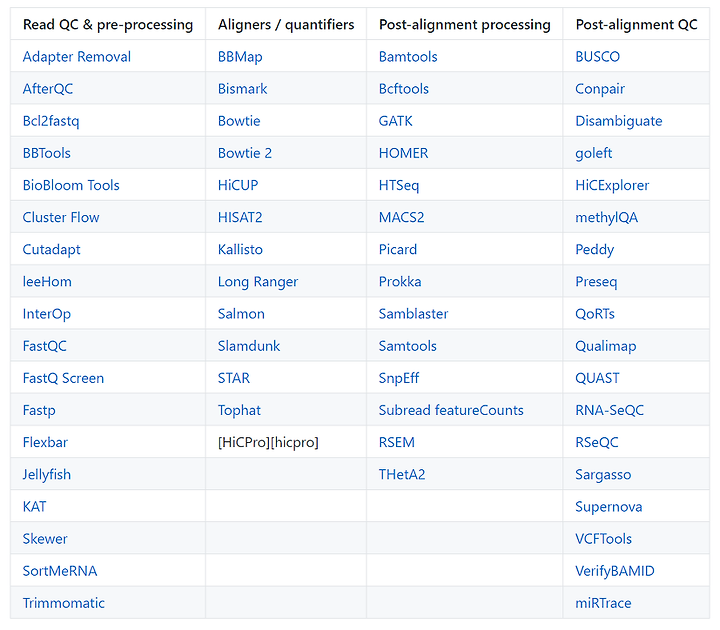Follow the Flexbar link

(45, 442)
